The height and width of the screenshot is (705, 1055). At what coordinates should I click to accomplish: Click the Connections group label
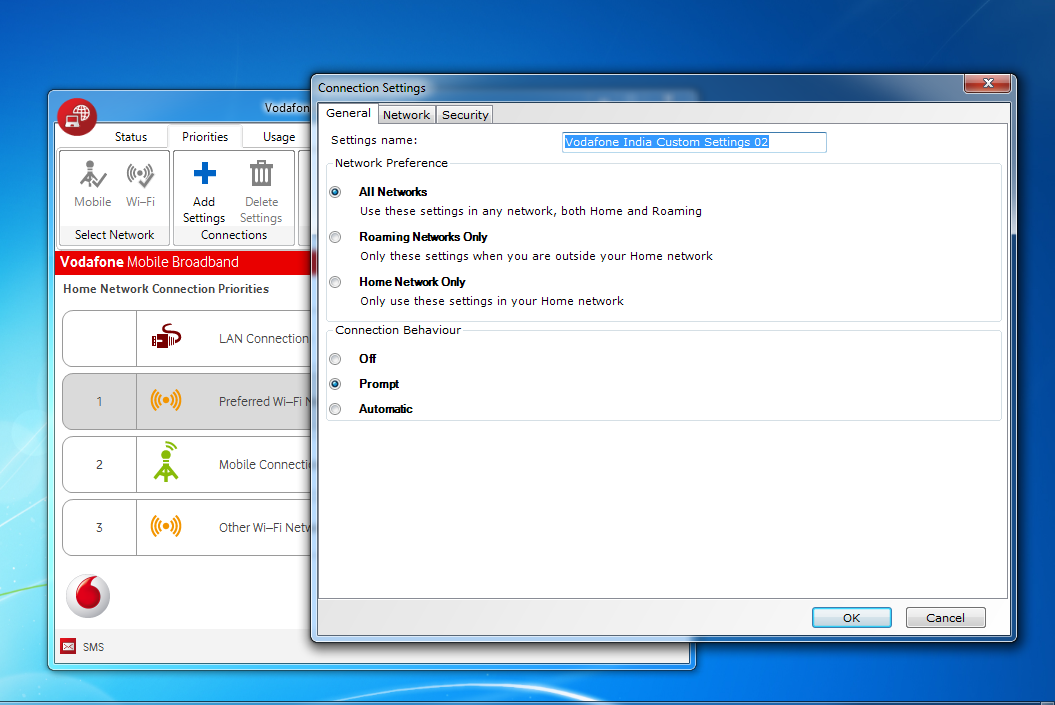pyautogui.click(x=233, y=235)
